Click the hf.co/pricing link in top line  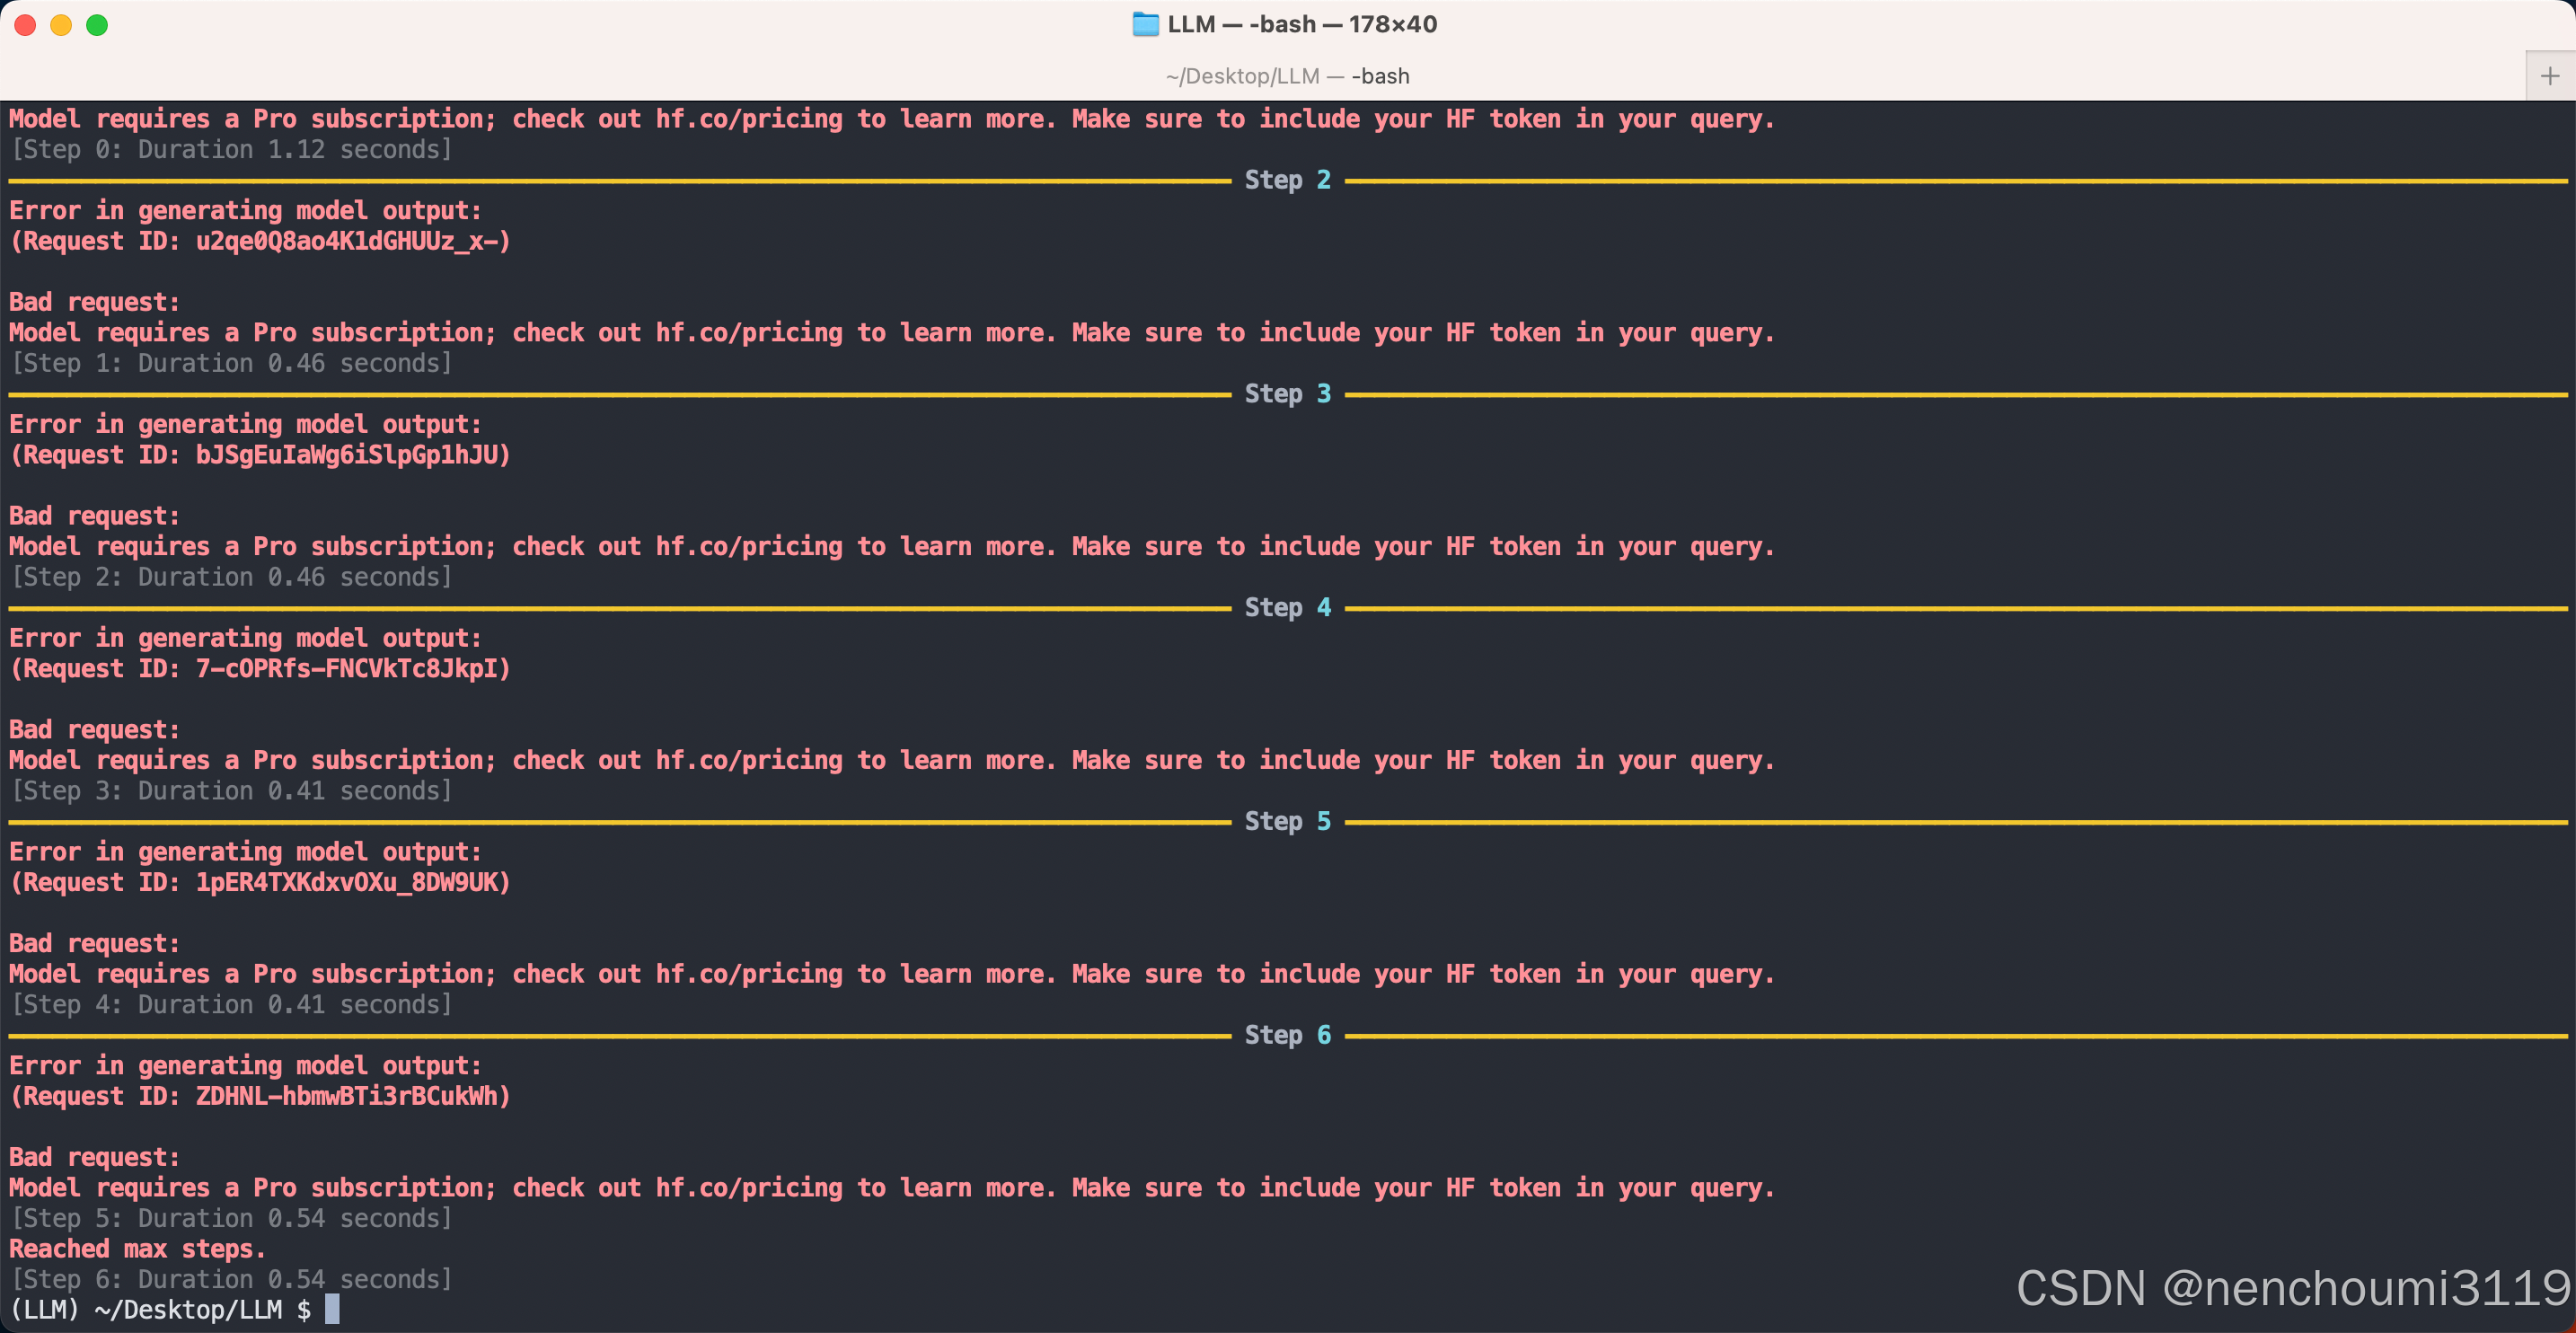(x=749, y=119)
